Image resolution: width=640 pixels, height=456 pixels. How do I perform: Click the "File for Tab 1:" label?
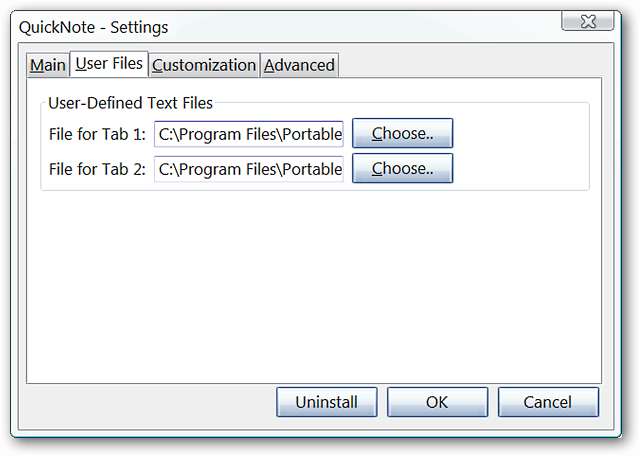pos(97,133)
